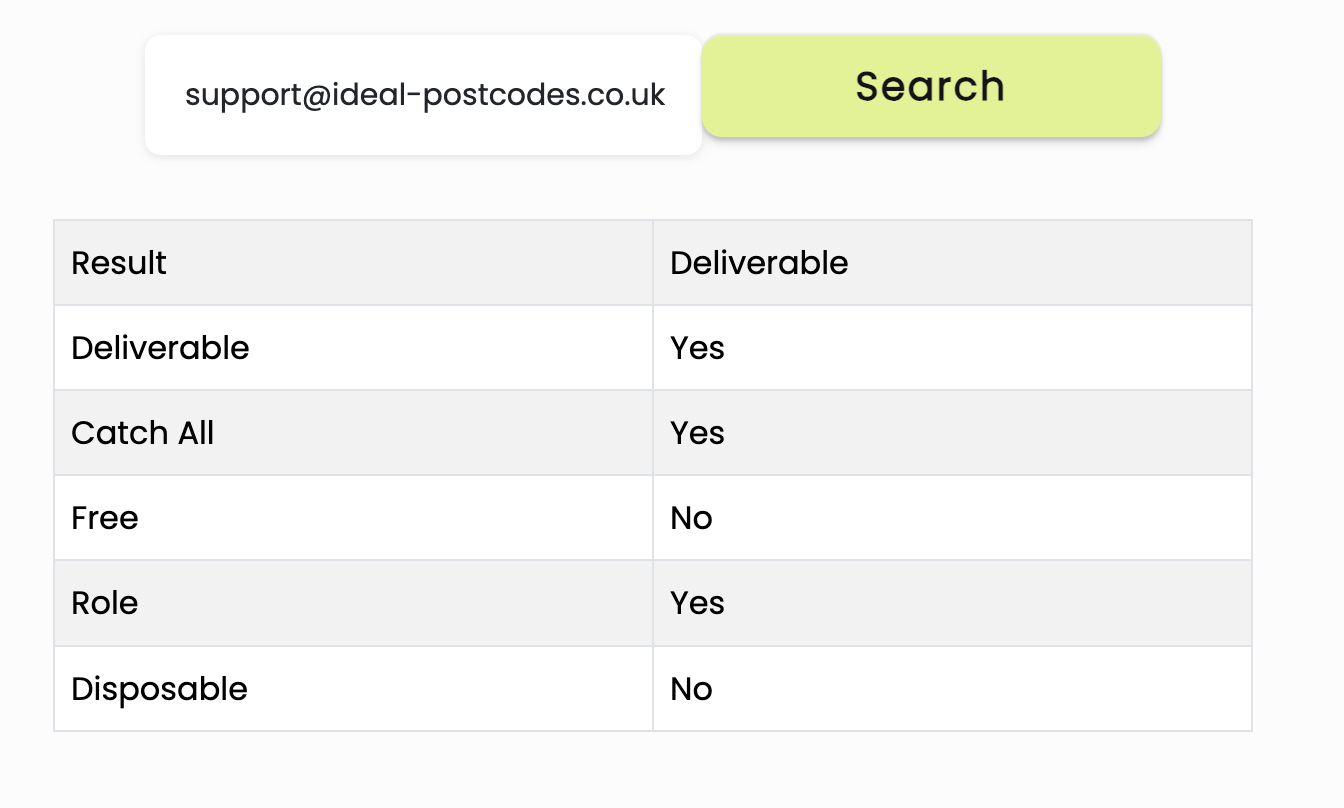This screenshot has height=808, width=1344.
Task: Click the Disposable row label
Action: [159, 689]
